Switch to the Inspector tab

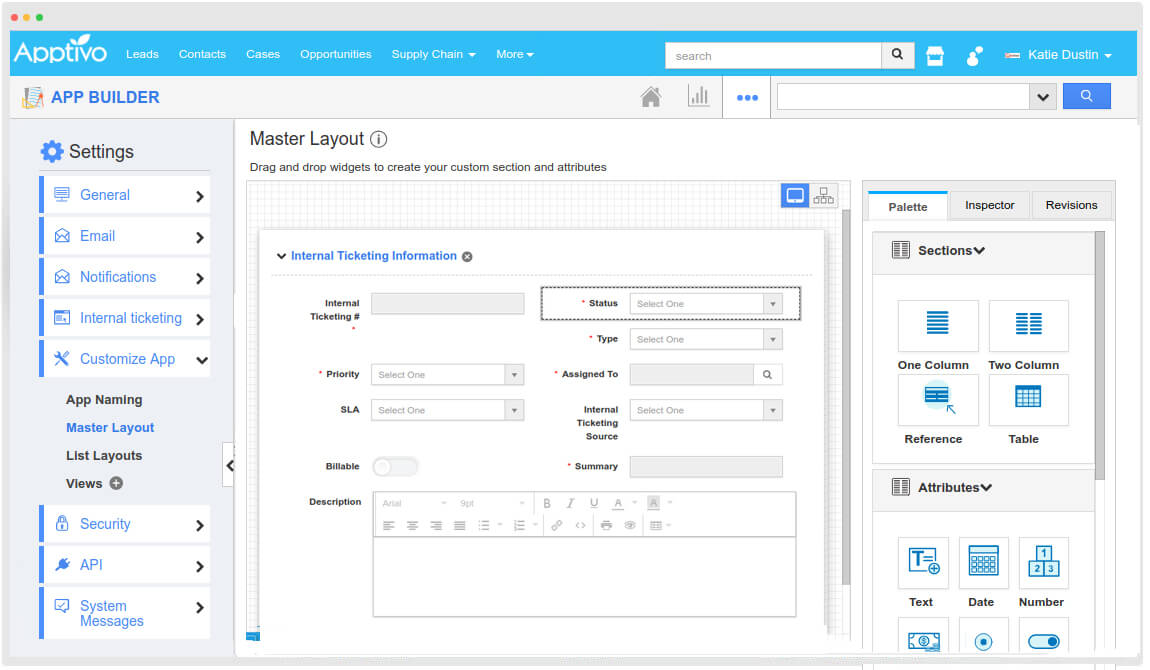pyautogui.click(x=989, y=205)
